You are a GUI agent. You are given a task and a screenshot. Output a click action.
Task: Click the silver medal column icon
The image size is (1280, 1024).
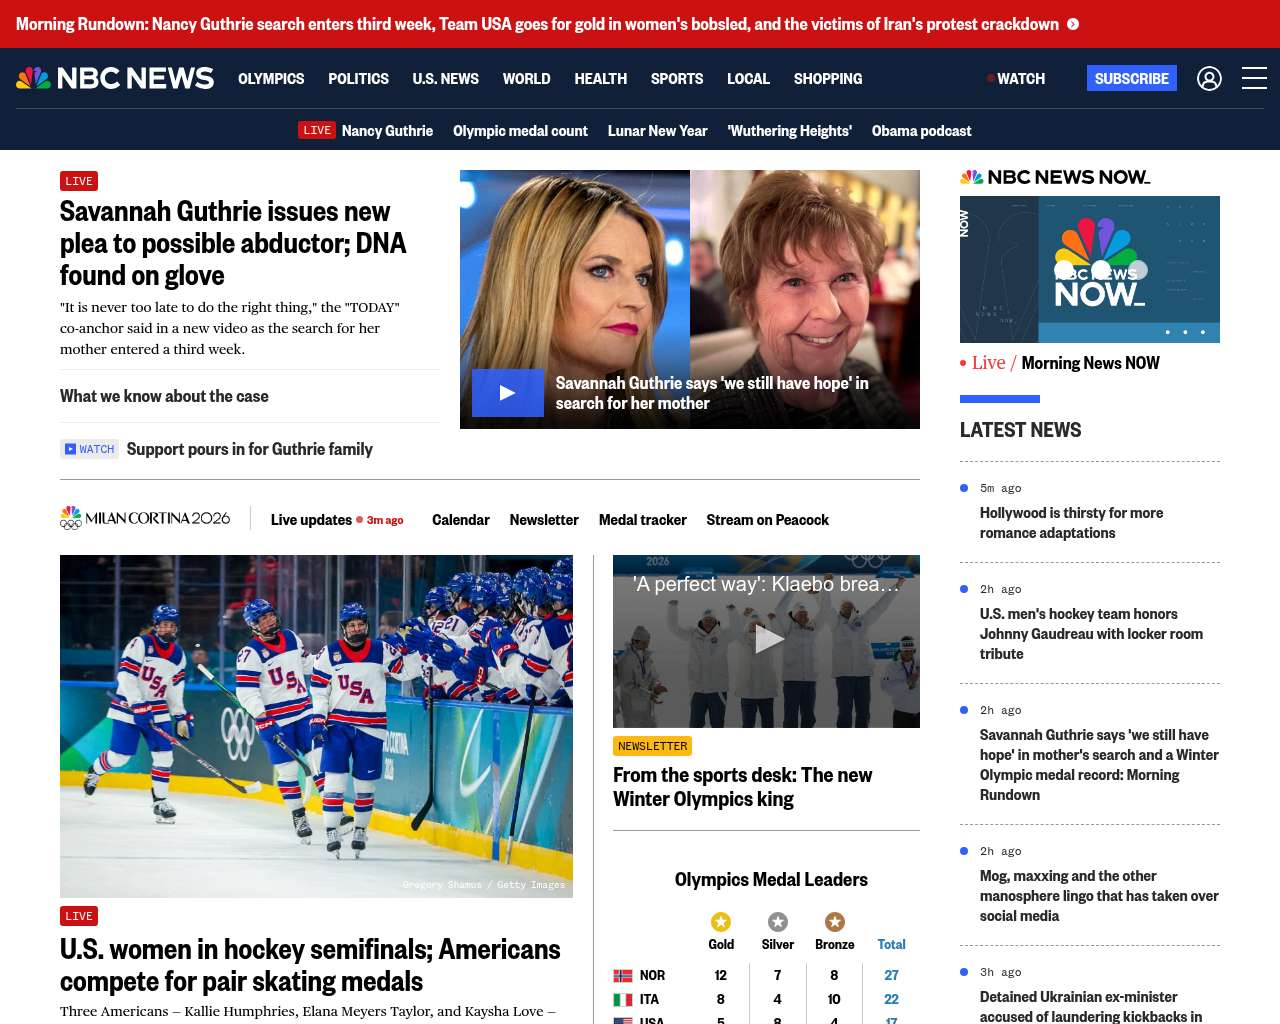pos(777,922)
